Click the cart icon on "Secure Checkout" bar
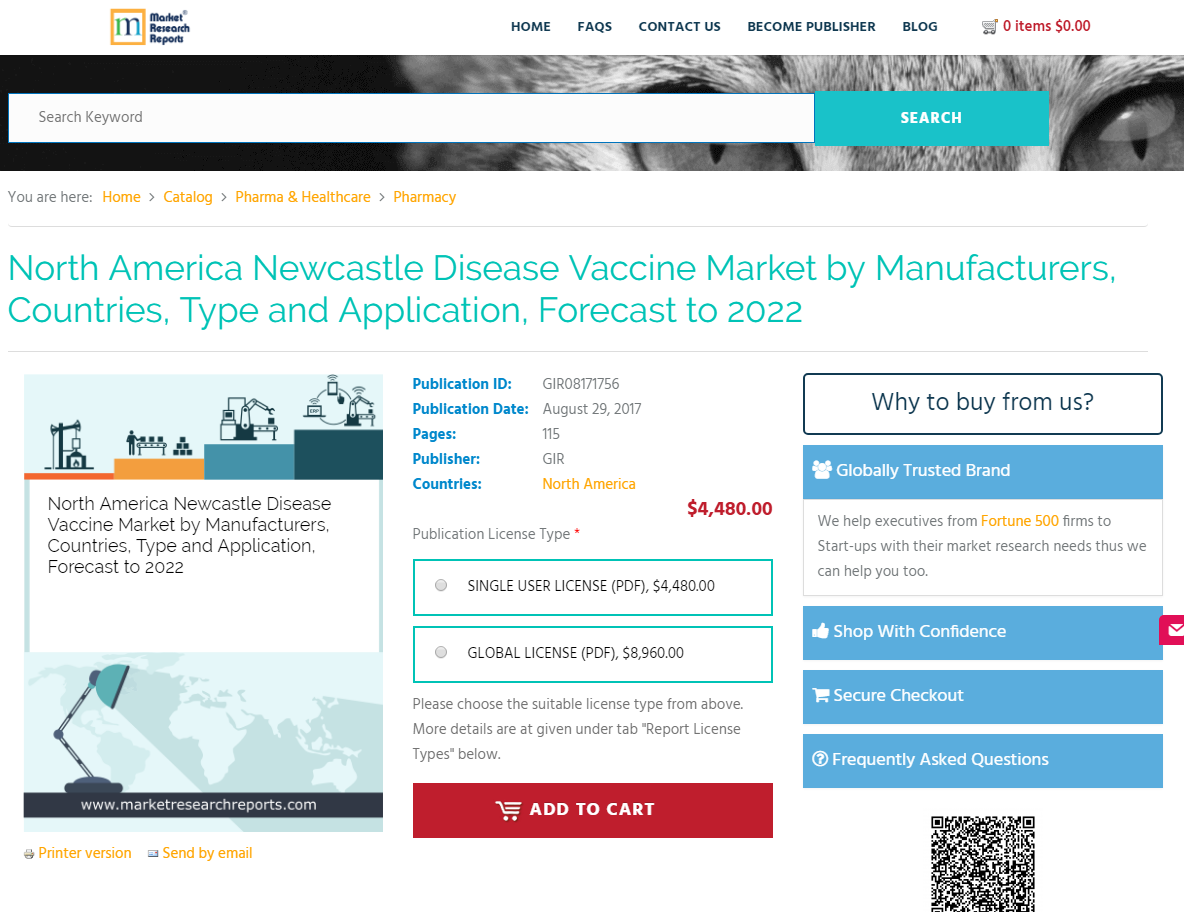1184x912 pixels. 821,695
